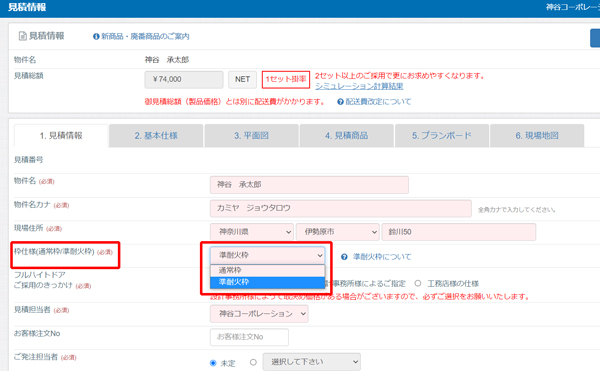
Task: Click question icon beside 準耐火枠について
Action: 344,257
